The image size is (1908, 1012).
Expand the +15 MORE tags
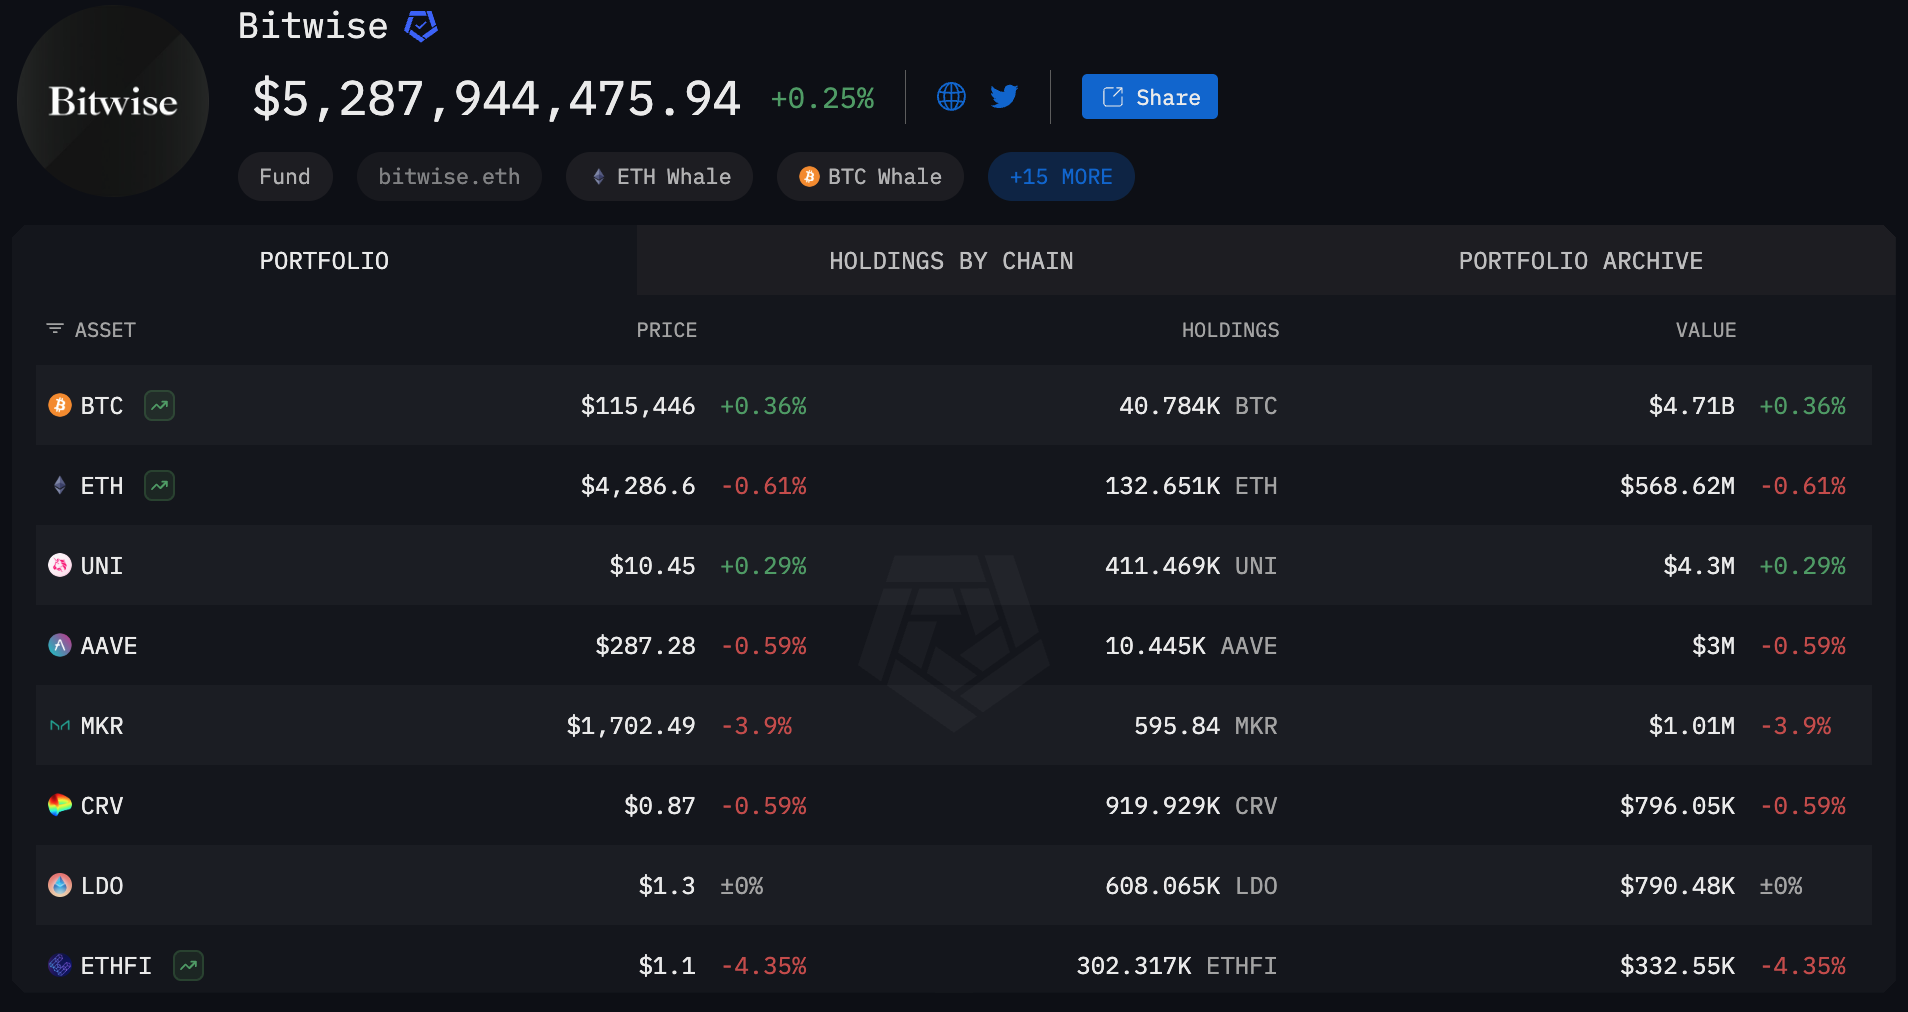pos(1061,177)
